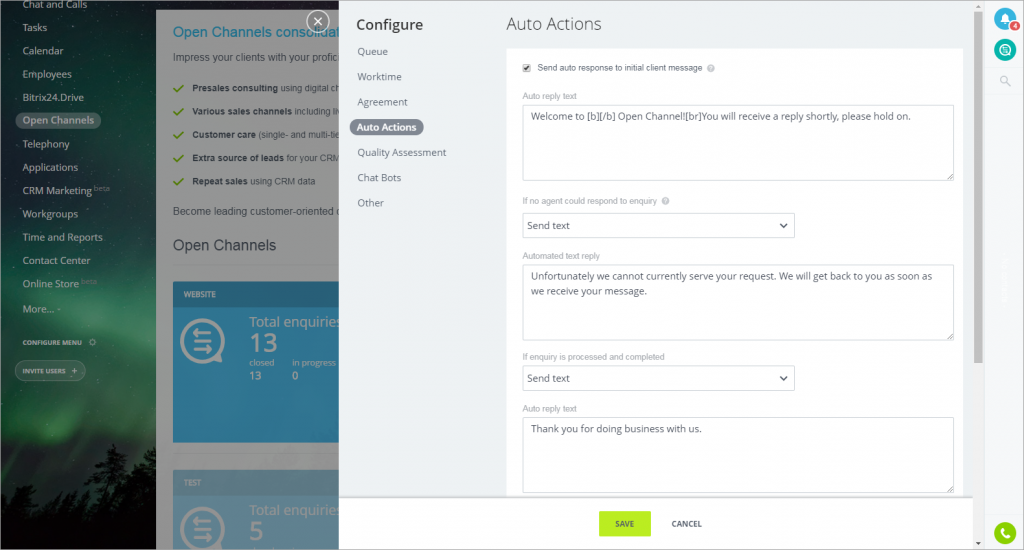This screenshot has width=1024, height=550.
Task: Click the scrollbar up arrow
Action: coord(978,6)
